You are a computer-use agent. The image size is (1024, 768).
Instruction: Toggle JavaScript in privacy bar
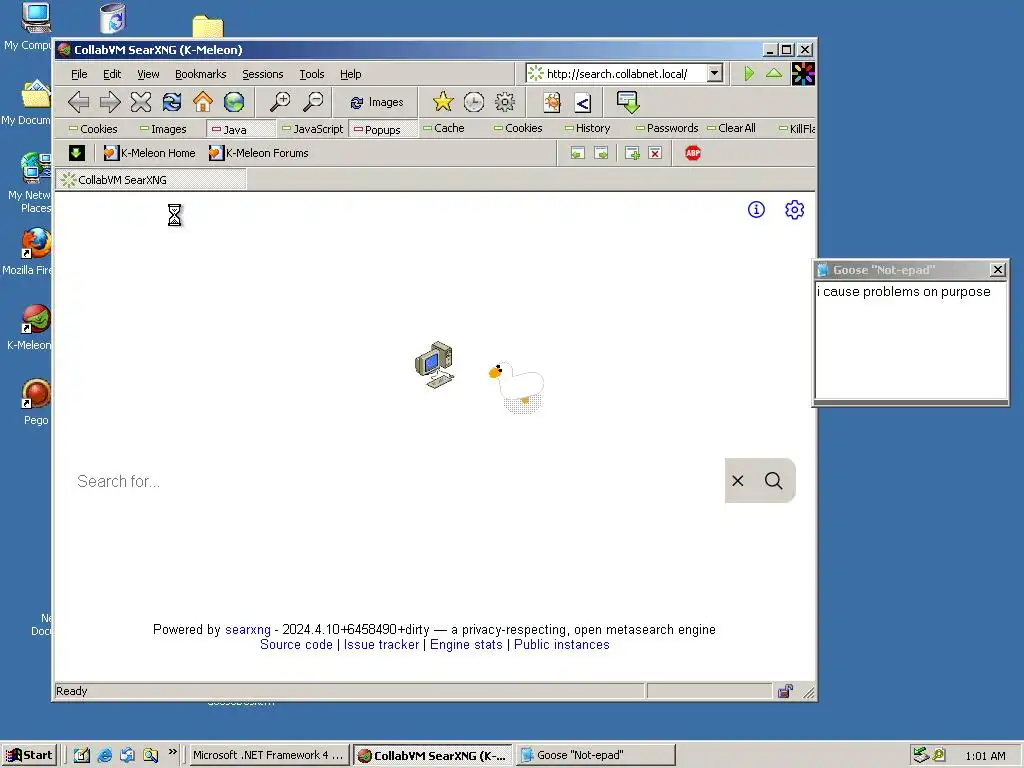coord(312,129)
